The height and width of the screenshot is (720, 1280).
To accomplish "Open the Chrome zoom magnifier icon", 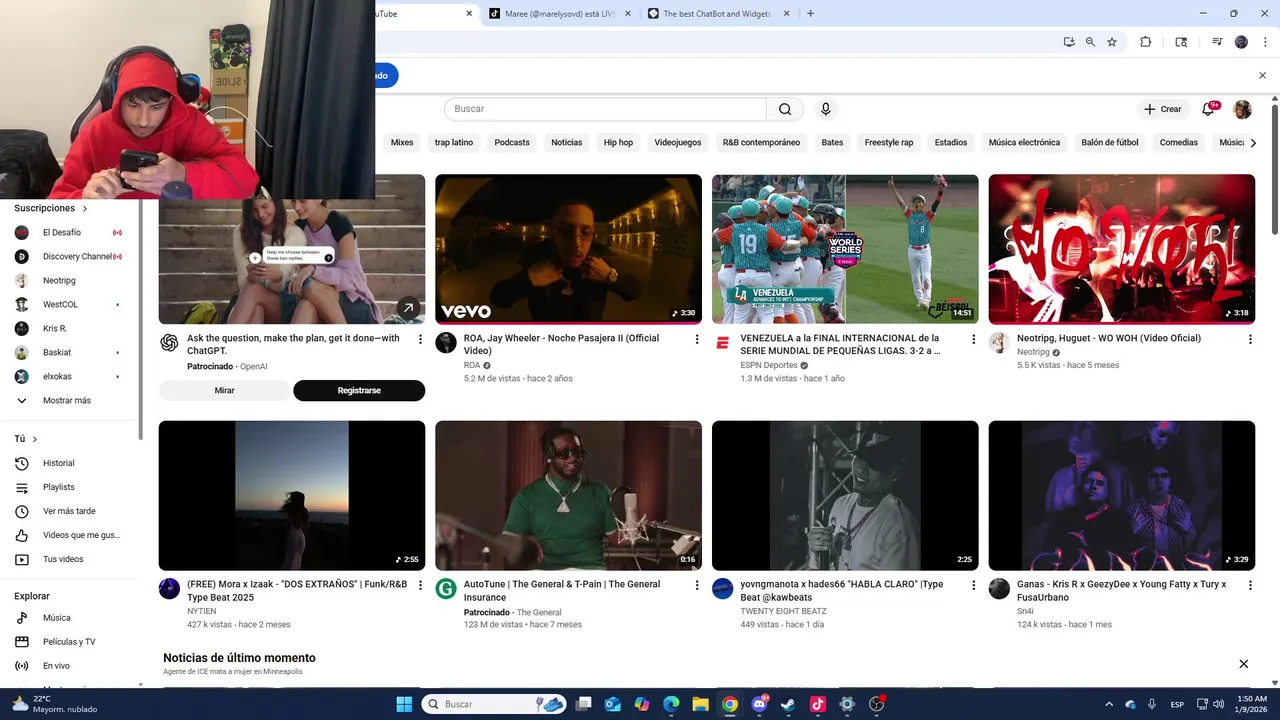I will (1090, 42).
